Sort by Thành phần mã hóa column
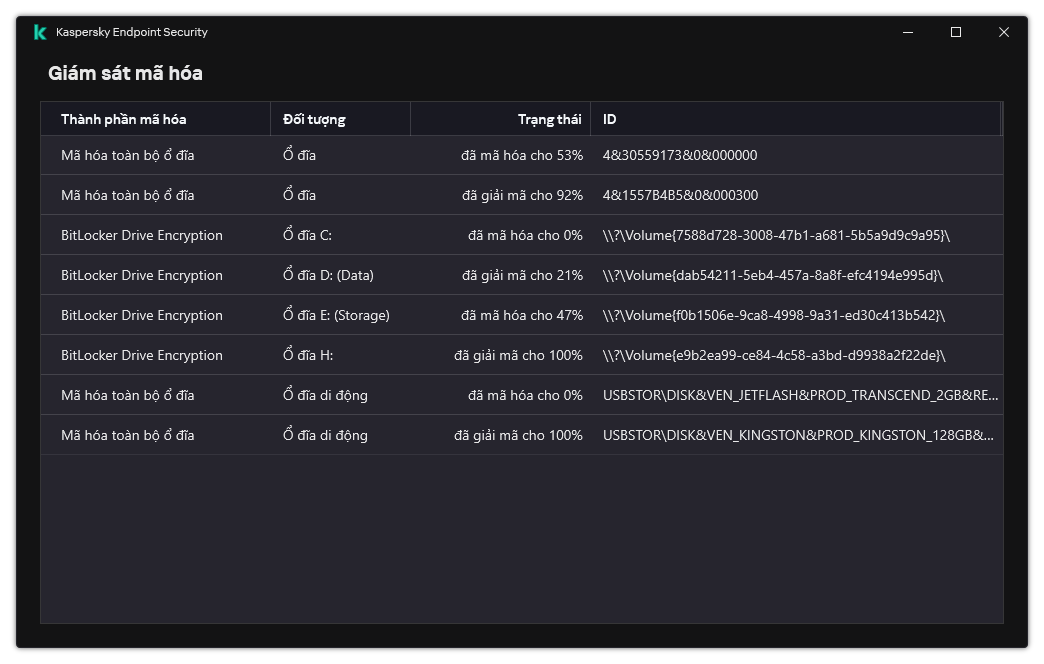Screen dimensions: 1044x664 pos(123,119)
